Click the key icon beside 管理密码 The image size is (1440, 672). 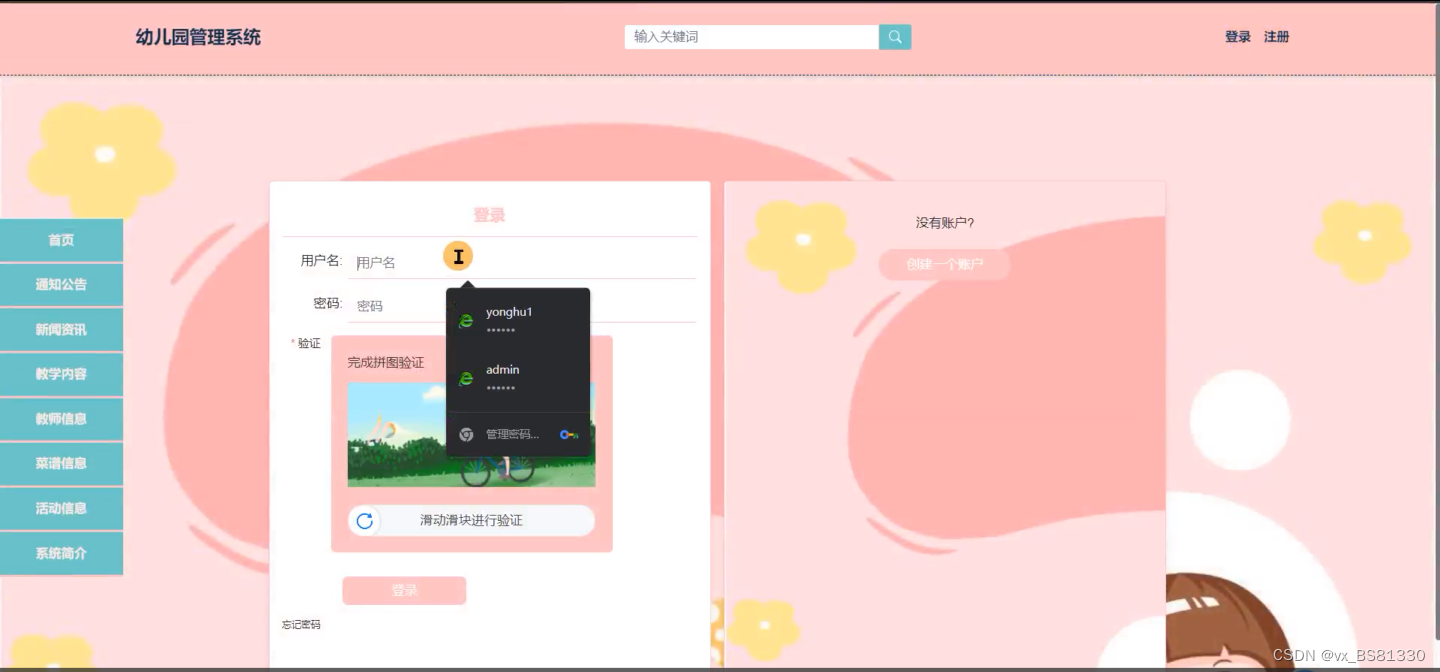[x=569, y=434]
